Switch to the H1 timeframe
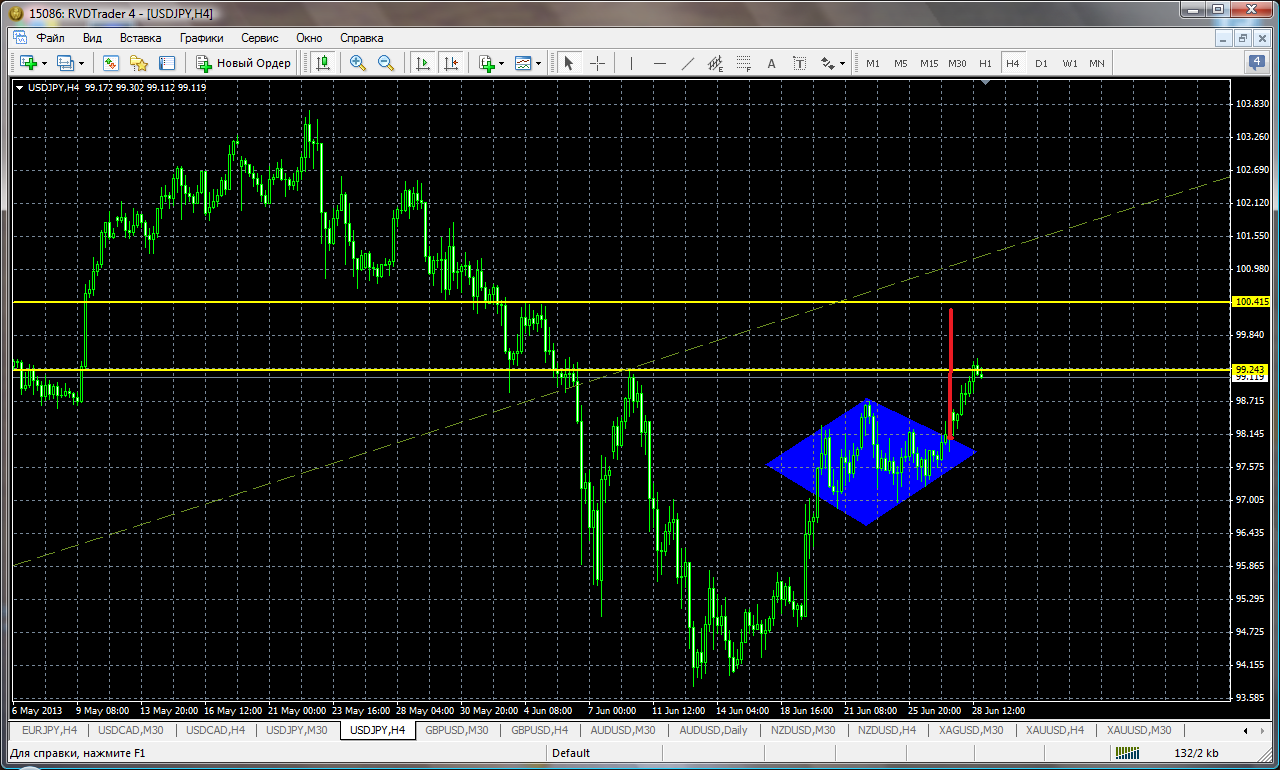This screenshot has height=770, width=1280. (x=985, y=63)
